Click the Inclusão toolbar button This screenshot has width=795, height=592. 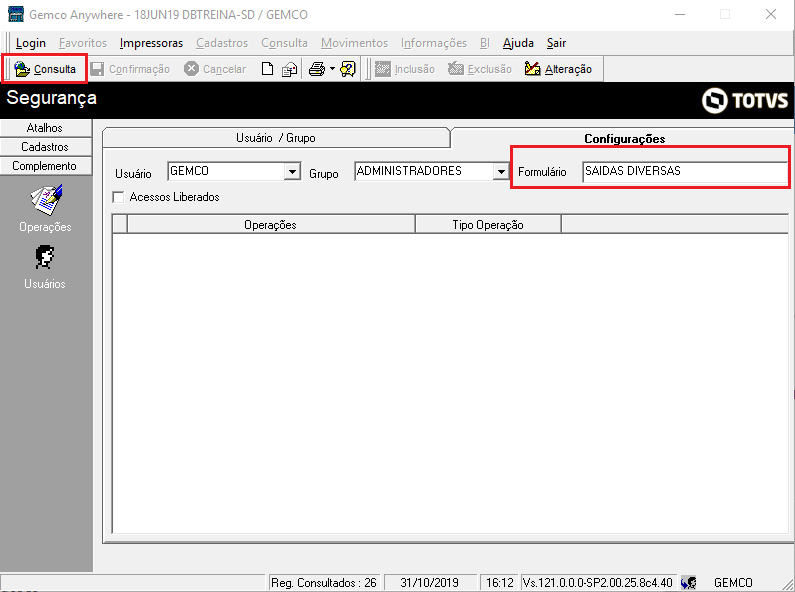(405, 69)
